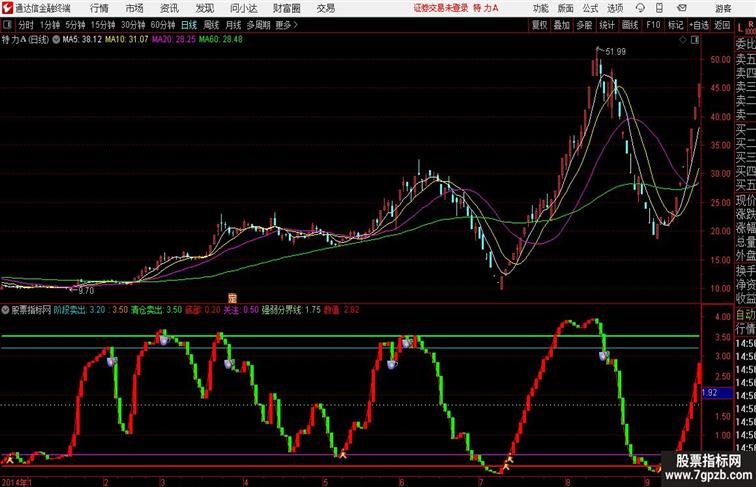Viewport: 756px width, 487px height.
Task: Expand the main chart indicator dropdown arrow
Action: point(56,40)
